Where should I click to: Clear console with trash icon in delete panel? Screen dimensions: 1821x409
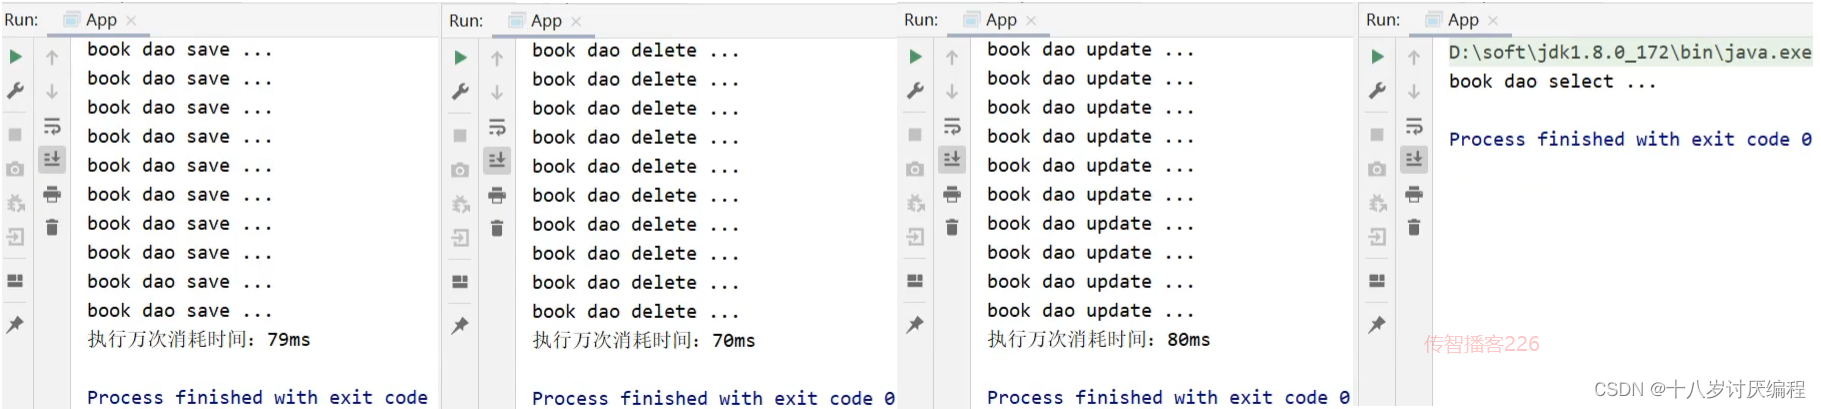497,229
